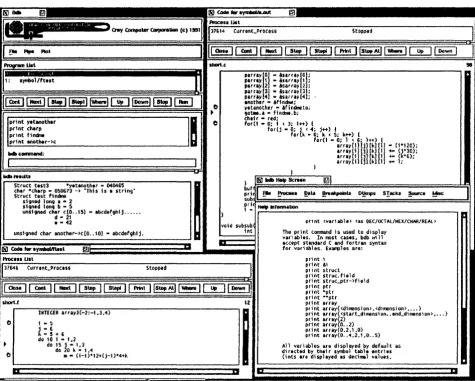Select the symbol/ftest row in Program List
The height and width of the screenshot is (381, 475).
pos(100,81)
